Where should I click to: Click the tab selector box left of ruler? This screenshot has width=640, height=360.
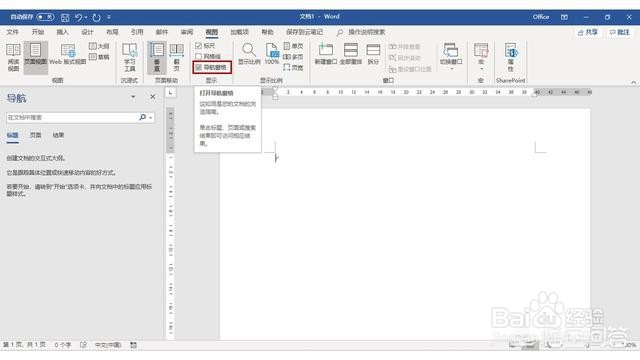click(x=170, y=93)
